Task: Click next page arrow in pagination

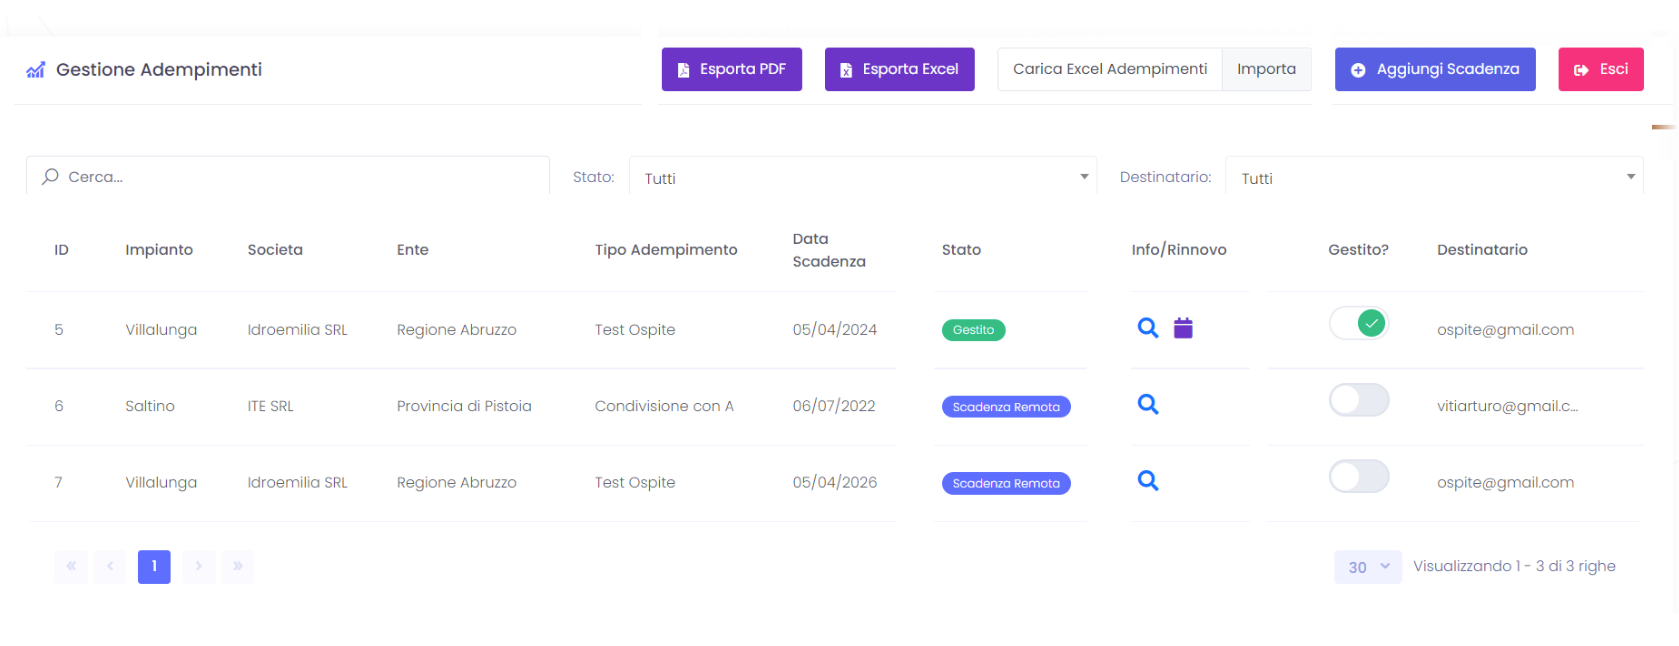Action: tap(199, 566)
